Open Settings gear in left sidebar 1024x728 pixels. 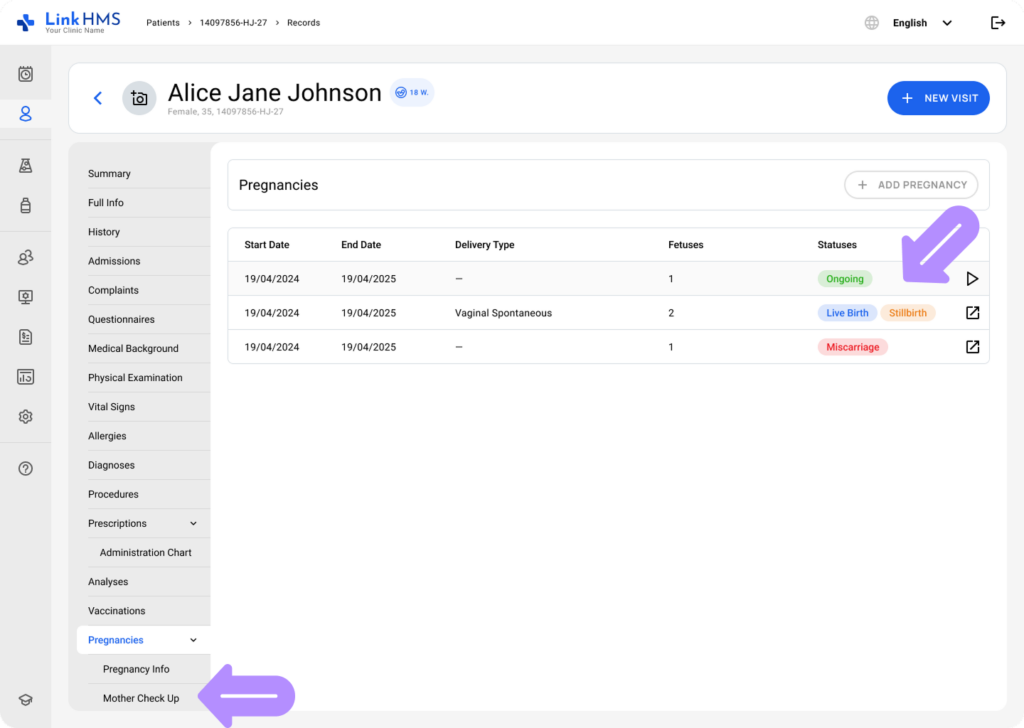[26, 417]
